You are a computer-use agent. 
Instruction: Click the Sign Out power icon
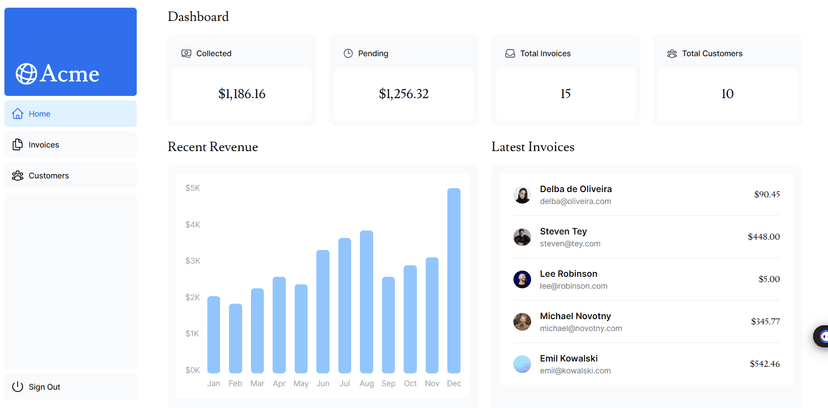click(17, 387)
